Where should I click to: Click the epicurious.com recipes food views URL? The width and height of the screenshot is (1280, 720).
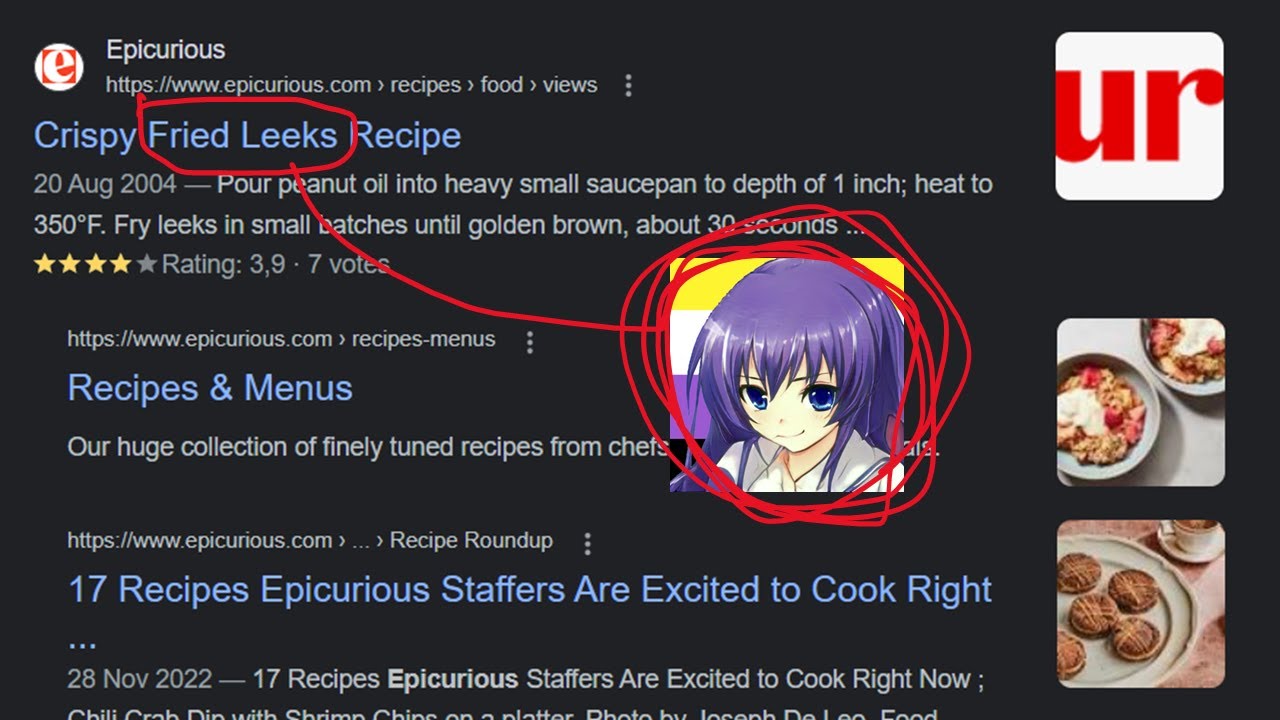pyautogui.click(x=352, y=85)
